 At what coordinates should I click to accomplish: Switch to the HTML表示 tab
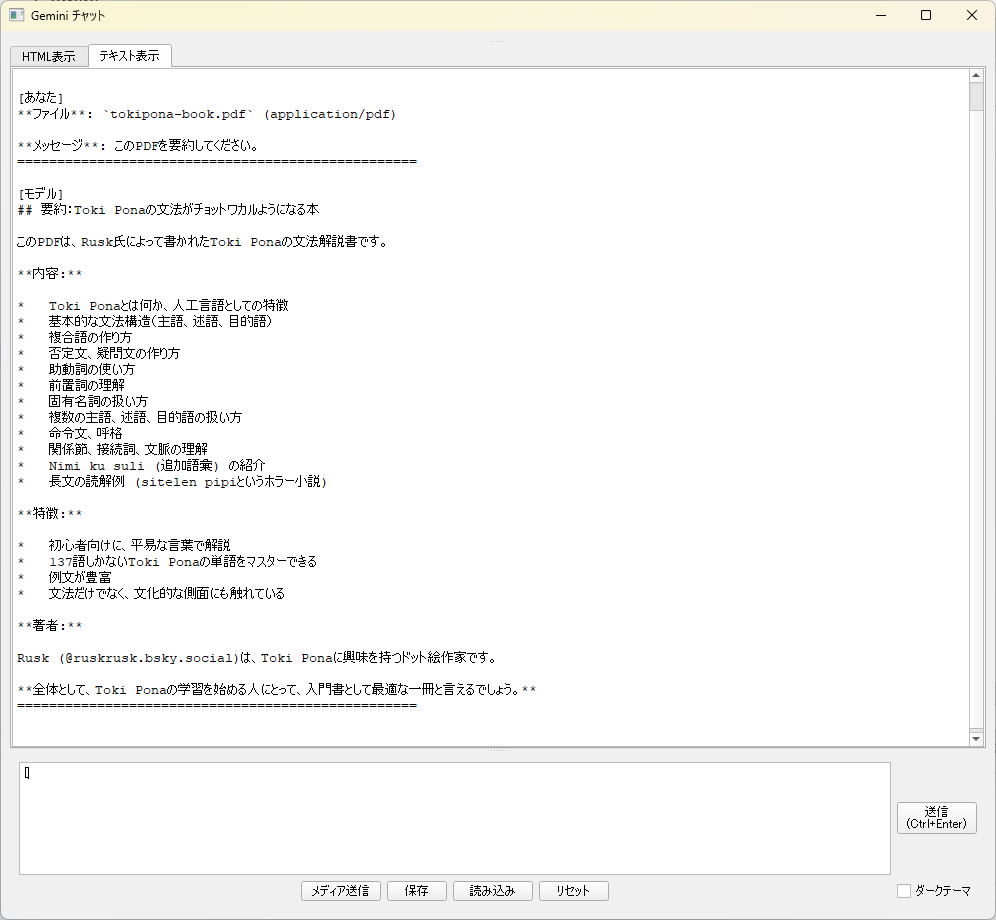click(x=49, y=57)
